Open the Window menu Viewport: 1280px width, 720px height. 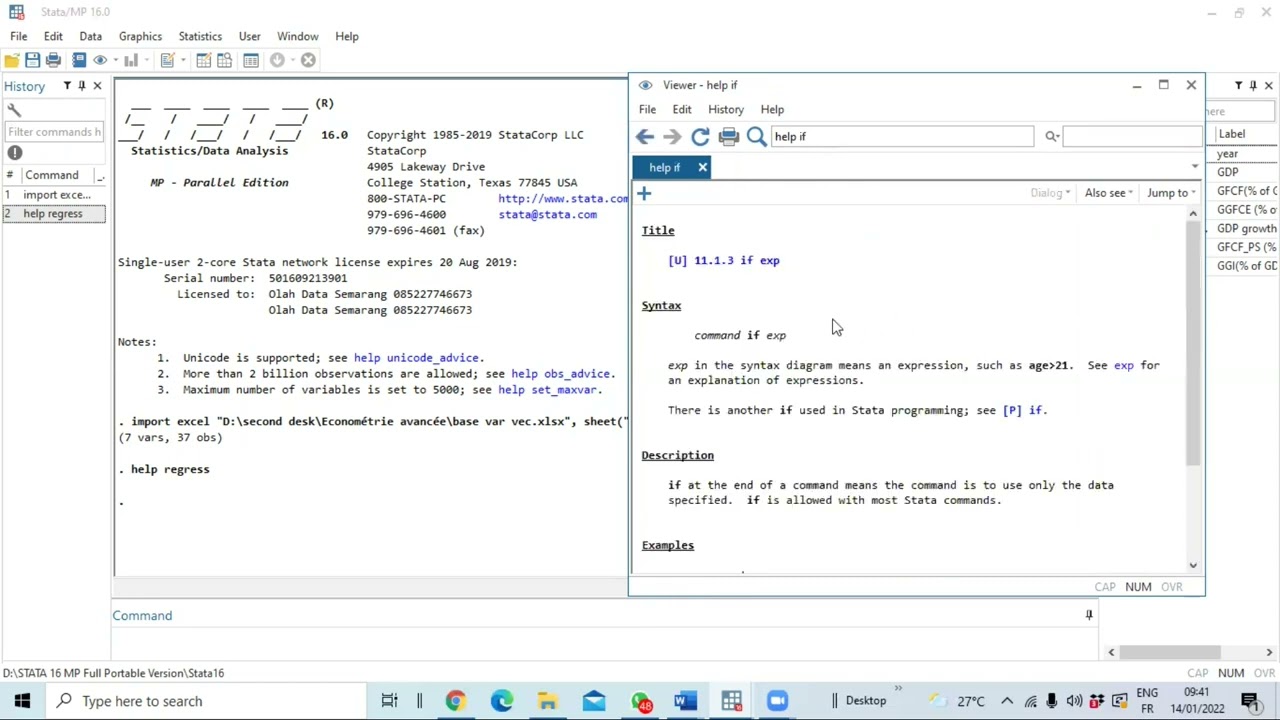coord(298,36)
